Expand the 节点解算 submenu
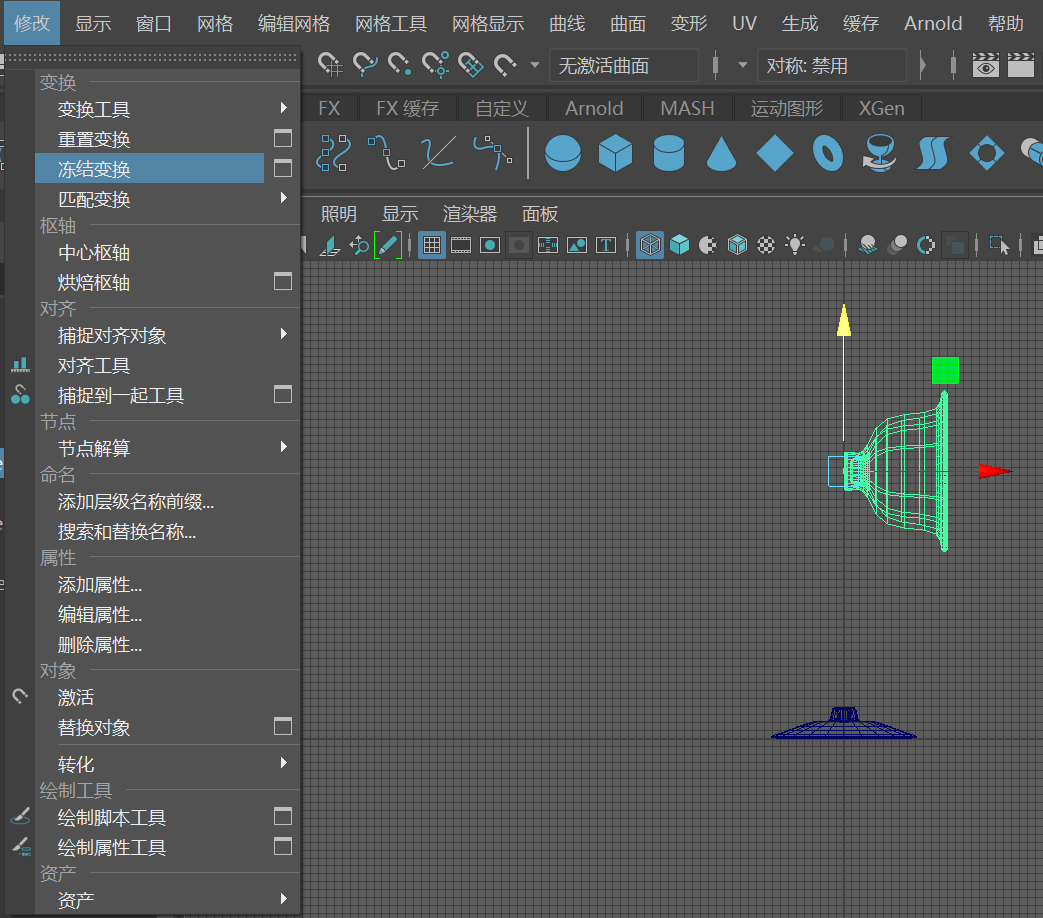 284,447
